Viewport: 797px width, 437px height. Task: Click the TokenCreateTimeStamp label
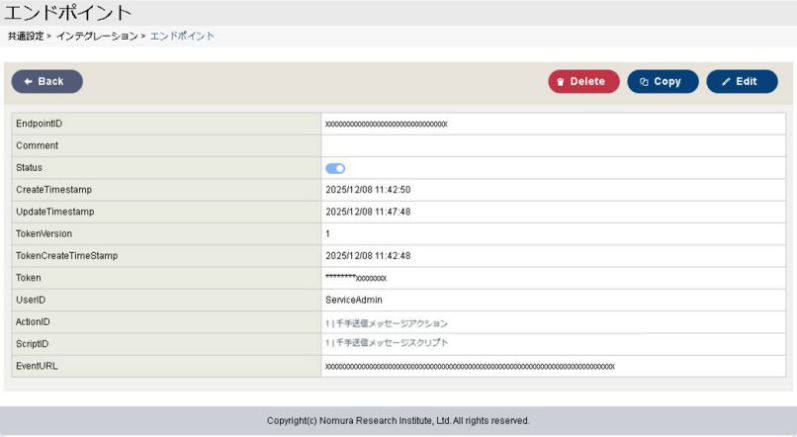click(67, 256)
